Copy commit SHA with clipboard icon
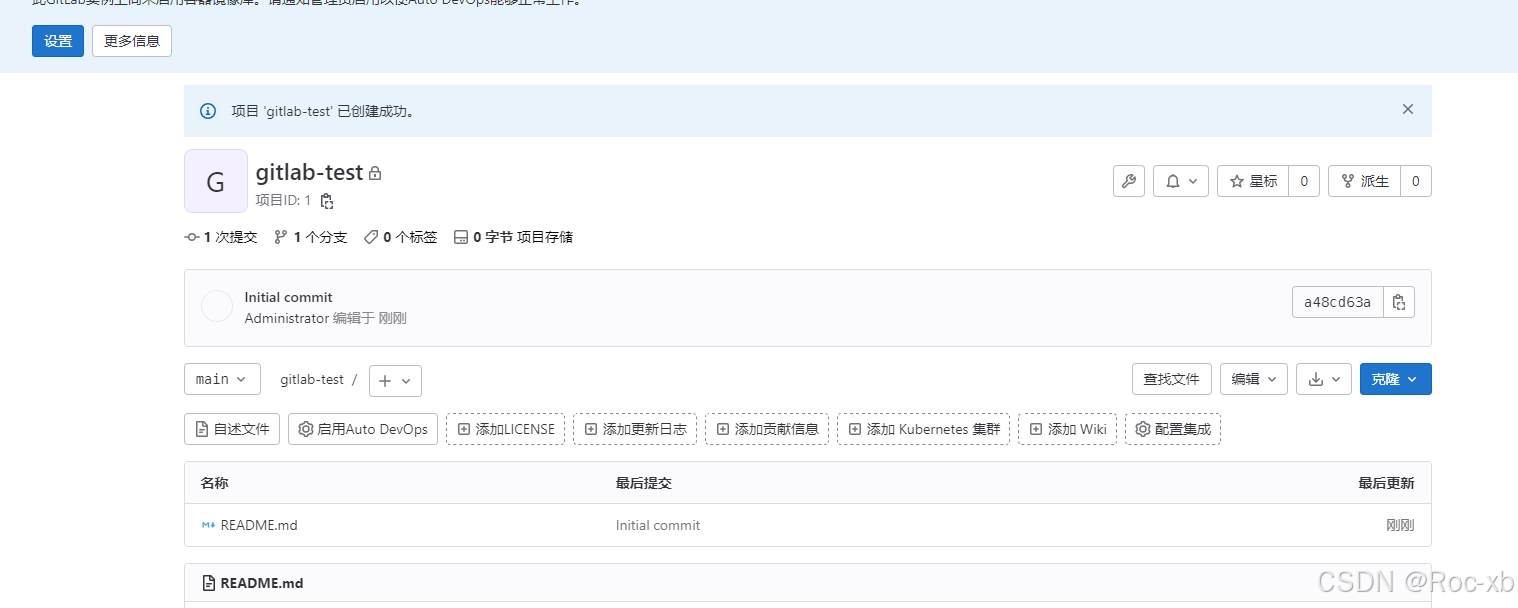The width and height of the screenshot is (1518, 608). 1399,302
